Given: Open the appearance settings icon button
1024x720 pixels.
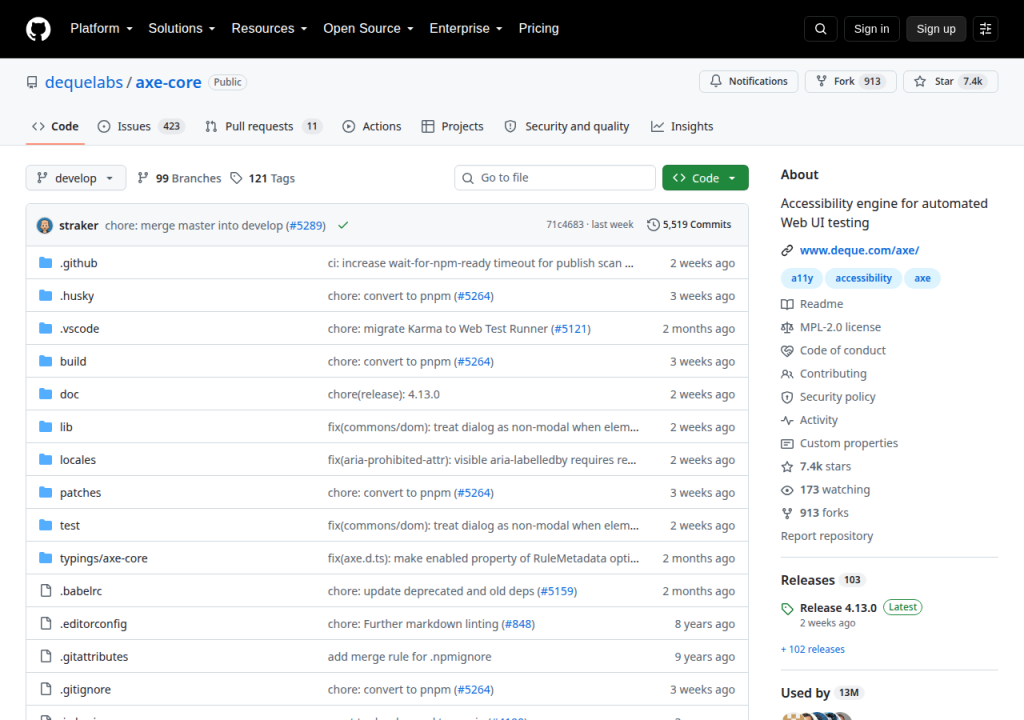Looking at the screenshot, I should coord(985,29).
